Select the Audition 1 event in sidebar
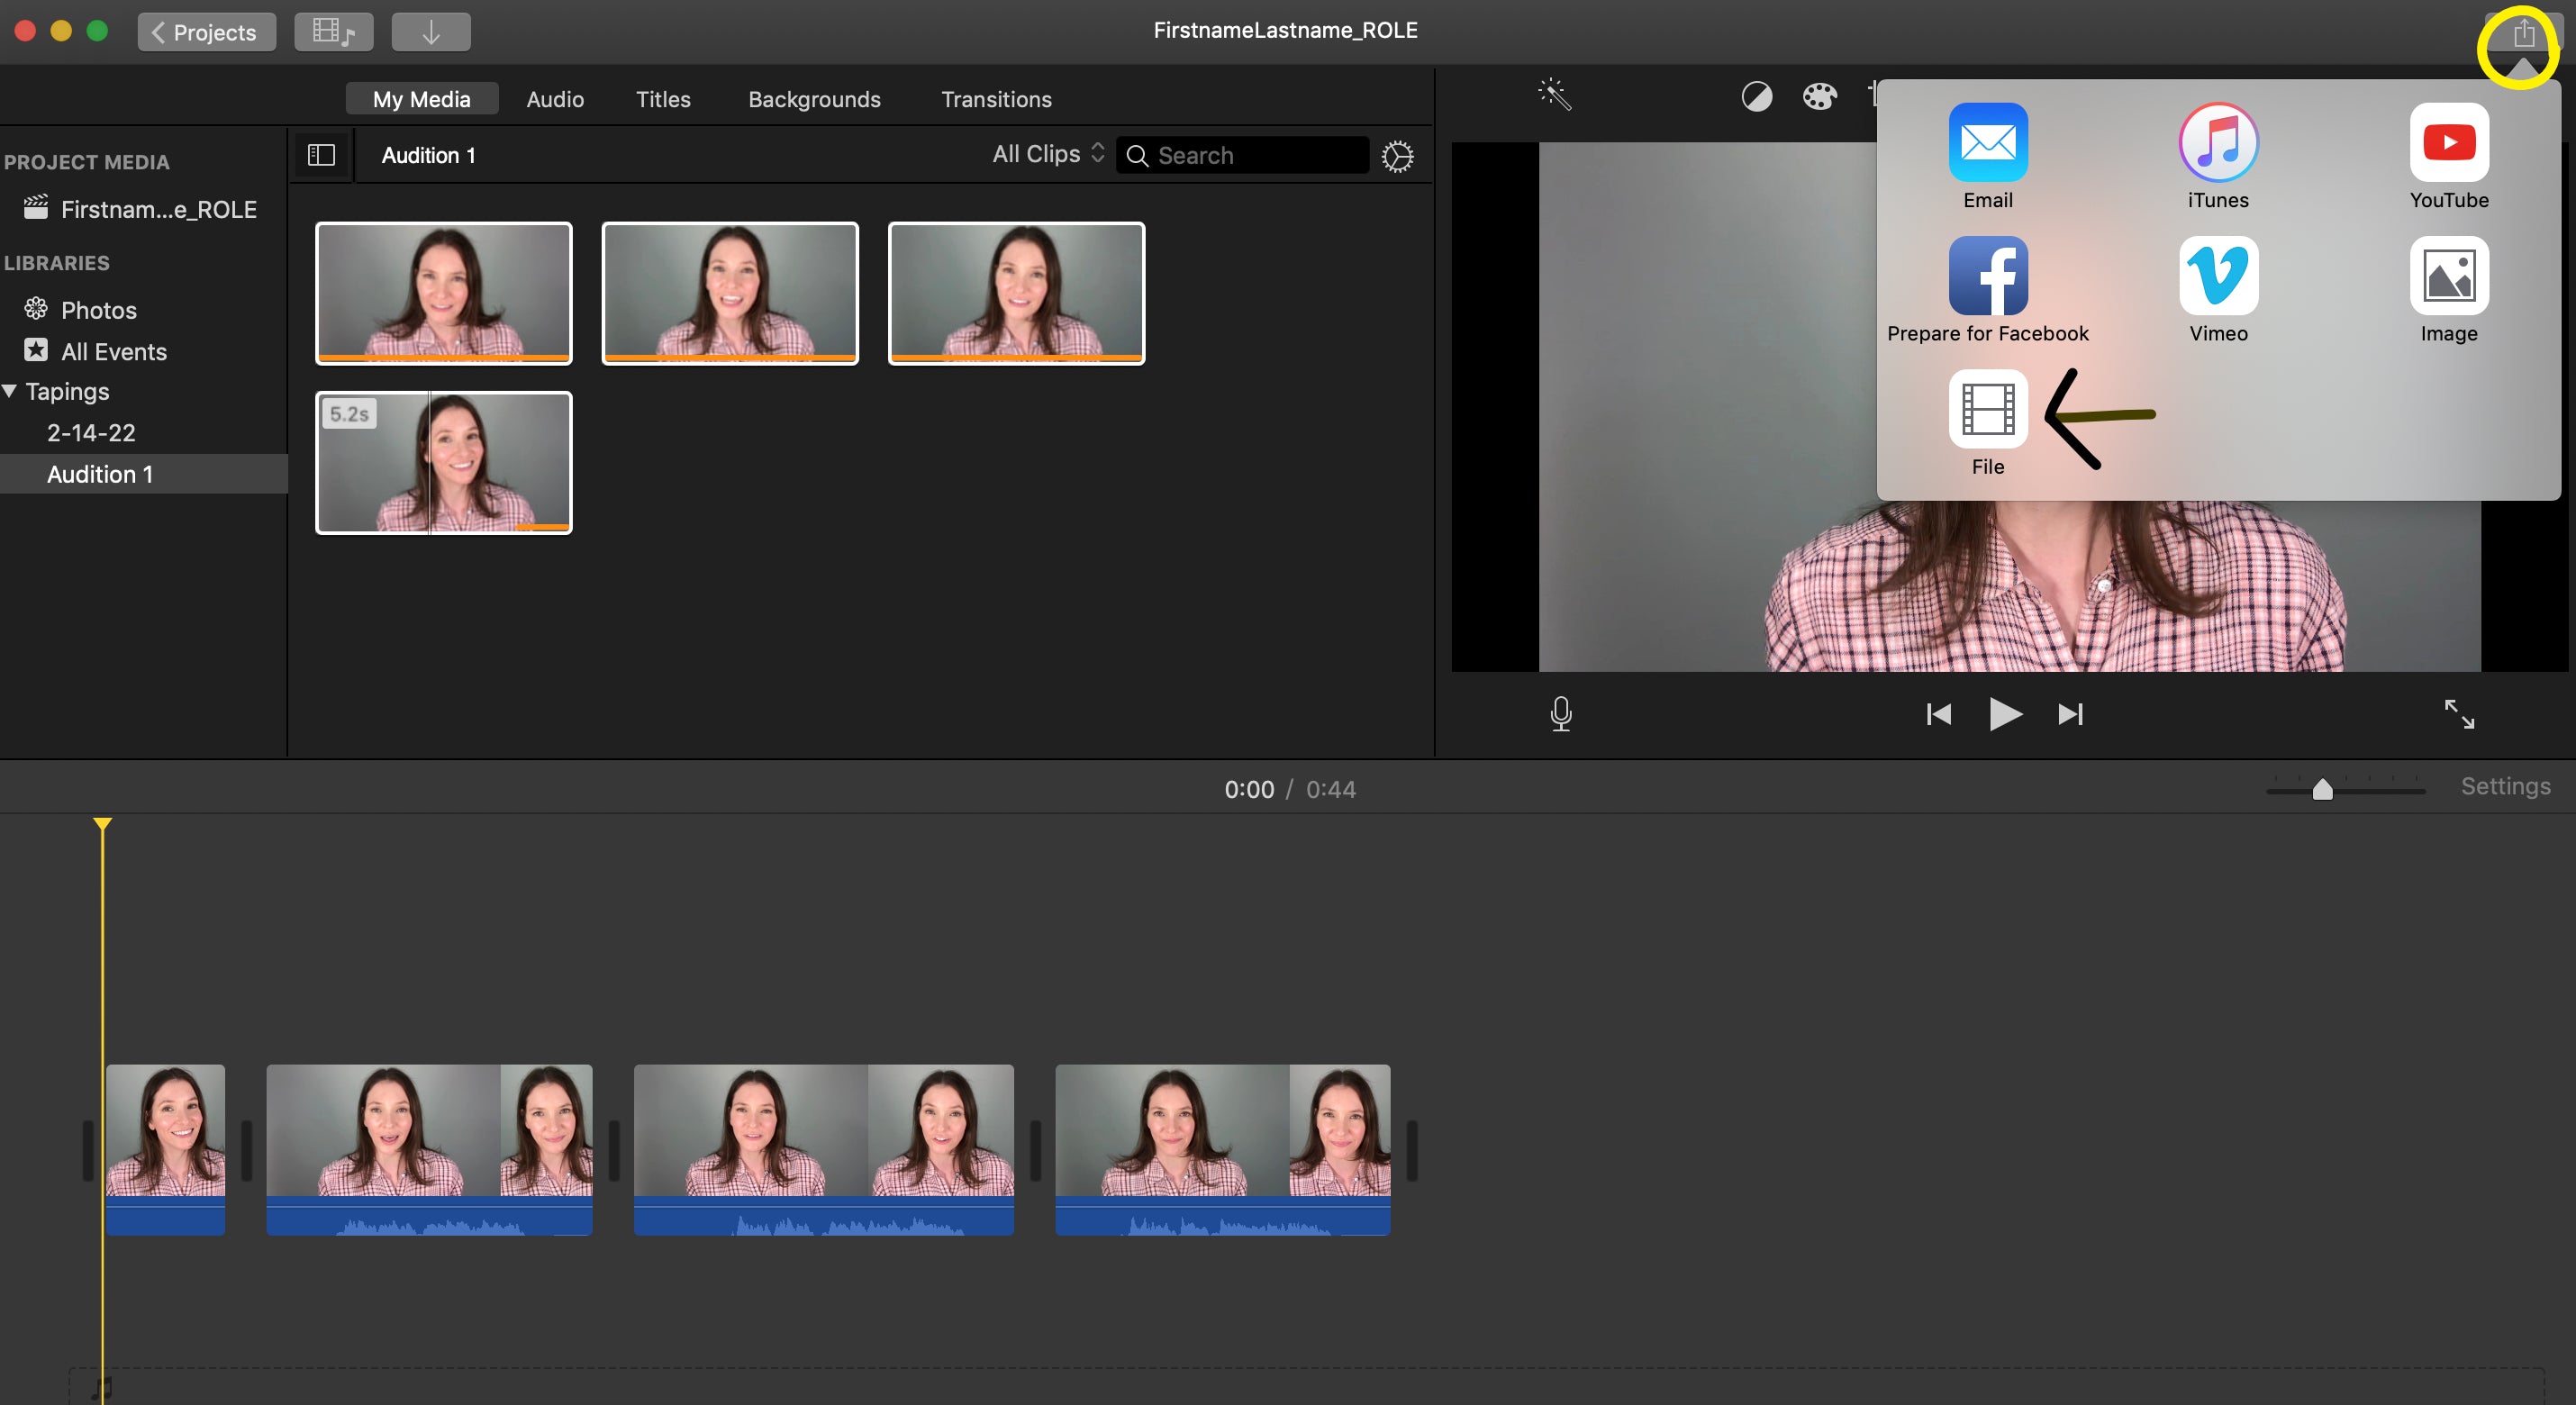 144,474
